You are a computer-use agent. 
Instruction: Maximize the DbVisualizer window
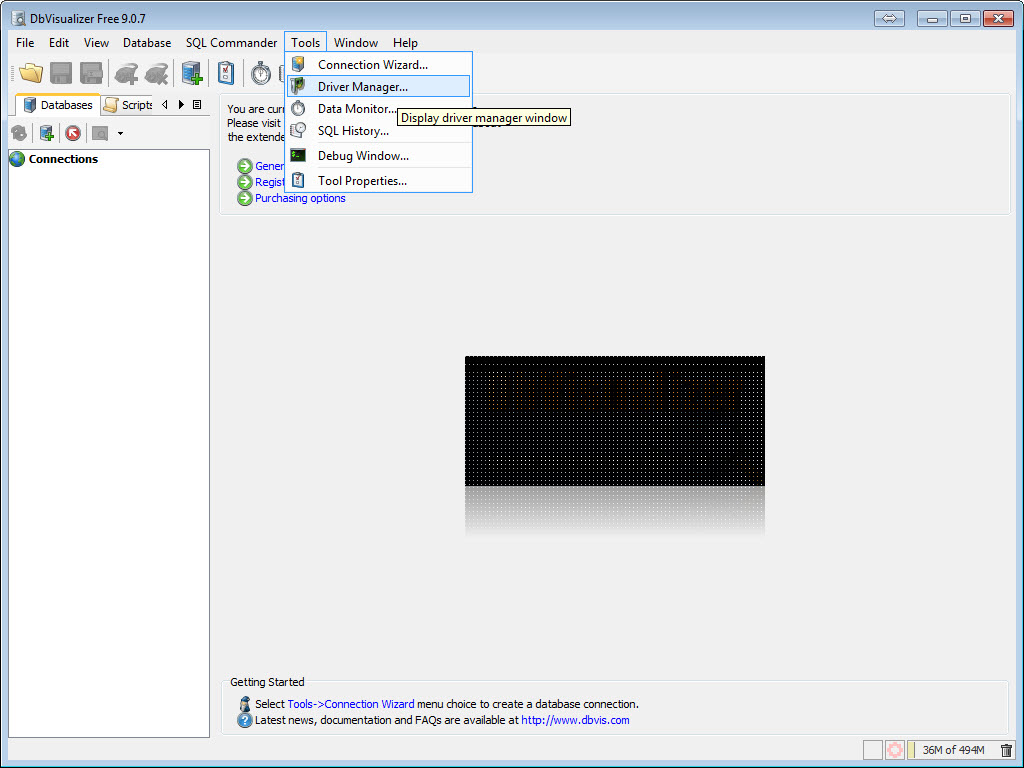965,18
